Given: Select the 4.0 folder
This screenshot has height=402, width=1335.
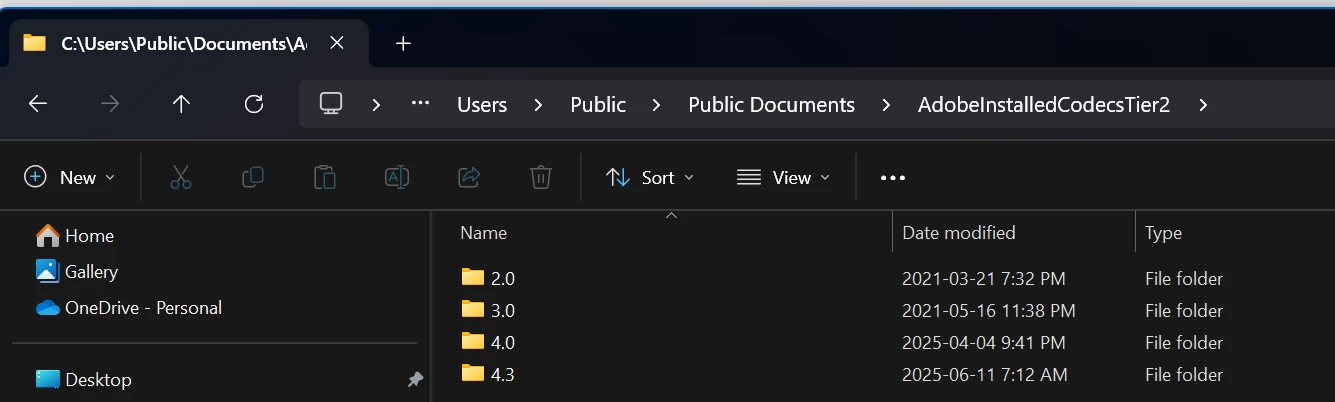Looking at the screenshot, I should (x=489, y=342).
